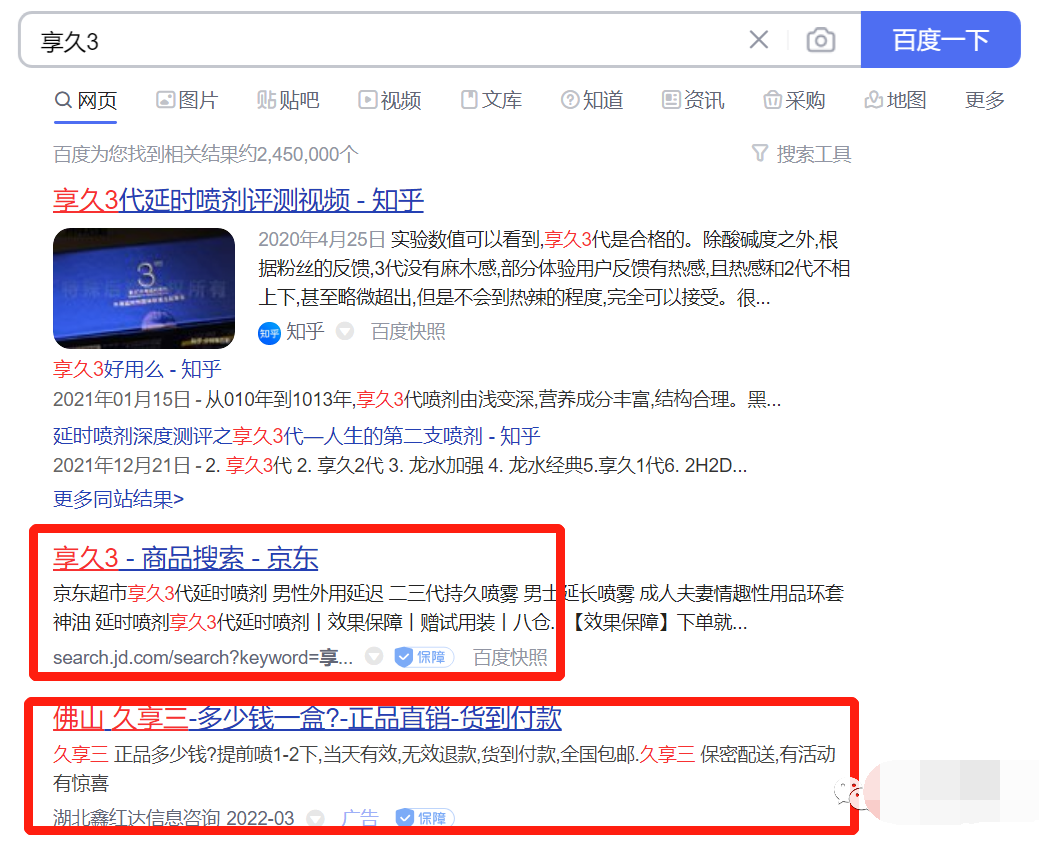Expand dropdown arrow next to 知乎 source
1039x841 pixels.
(x=345, y=332)
